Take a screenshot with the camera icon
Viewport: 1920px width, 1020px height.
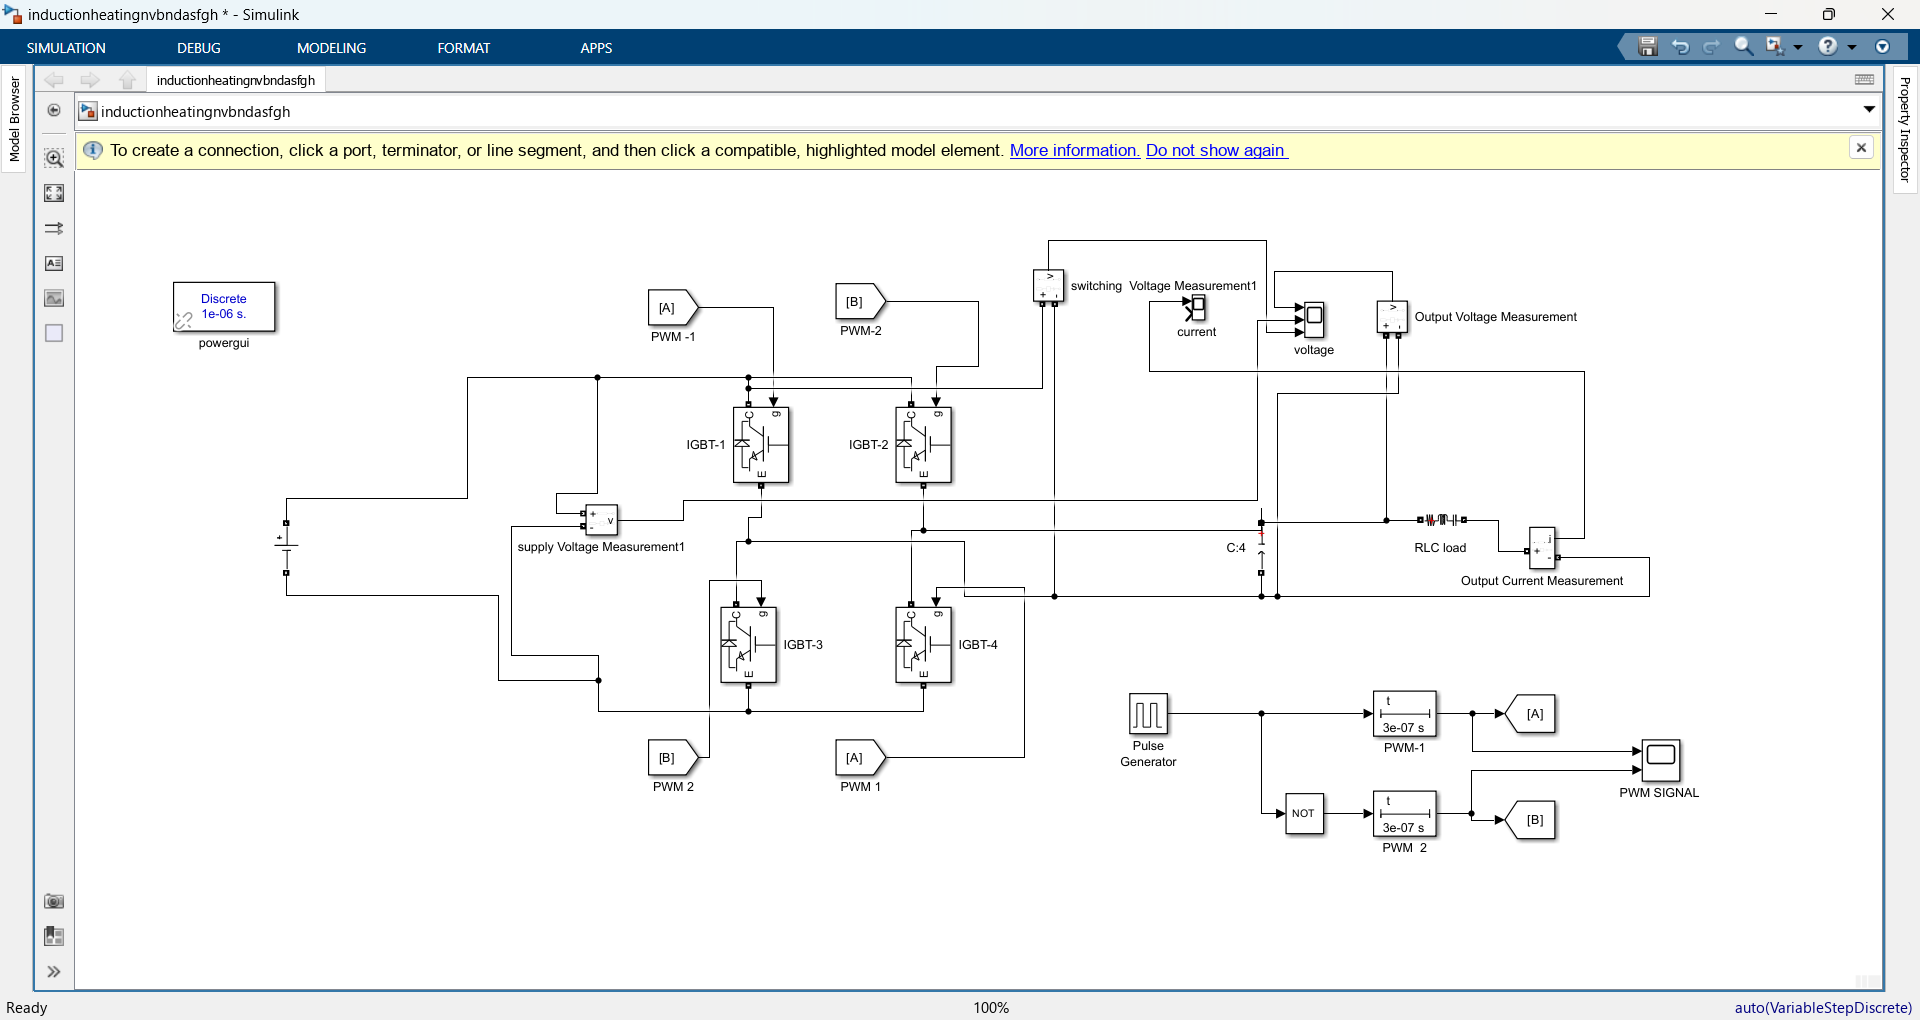(54, 901)
